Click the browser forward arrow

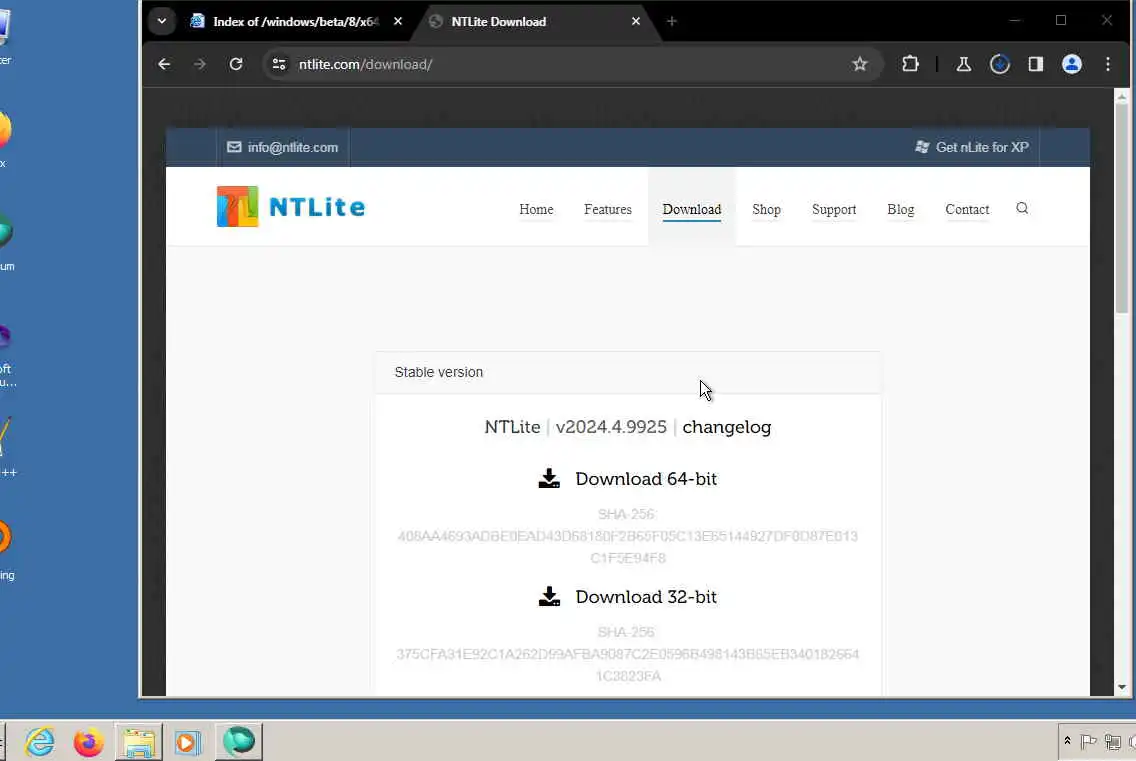[200, 65]
